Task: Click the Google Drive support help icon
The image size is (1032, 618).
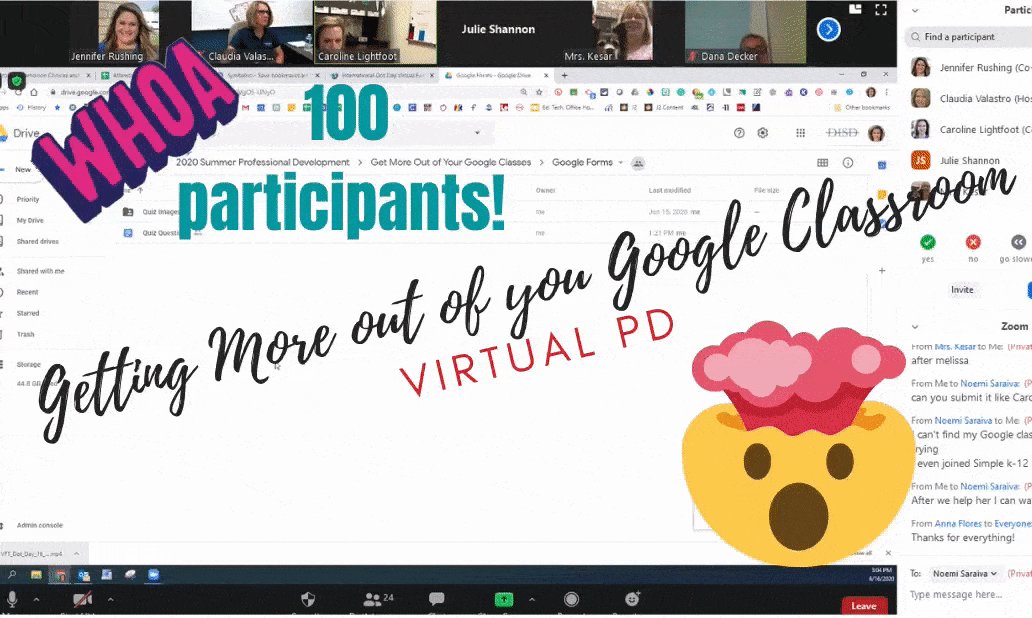Action: [x=738, y=133]
